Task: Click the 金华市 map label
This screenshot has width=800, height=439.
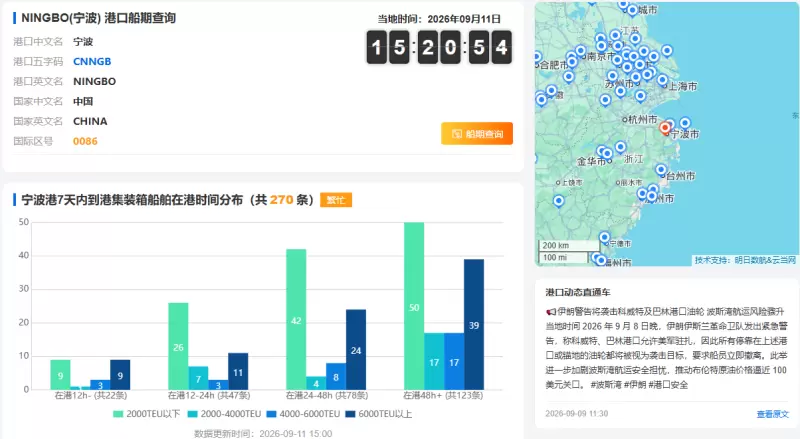Action: click(x=591, y=161)
